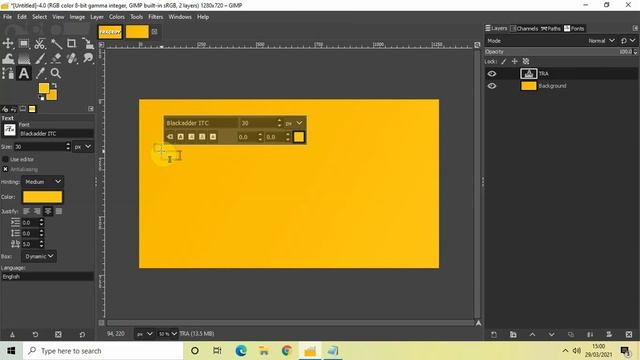The height and width of the screenshot is (360, 640).
Task: Toggle the Use editor checkbox
Action: tap(5, 159)
